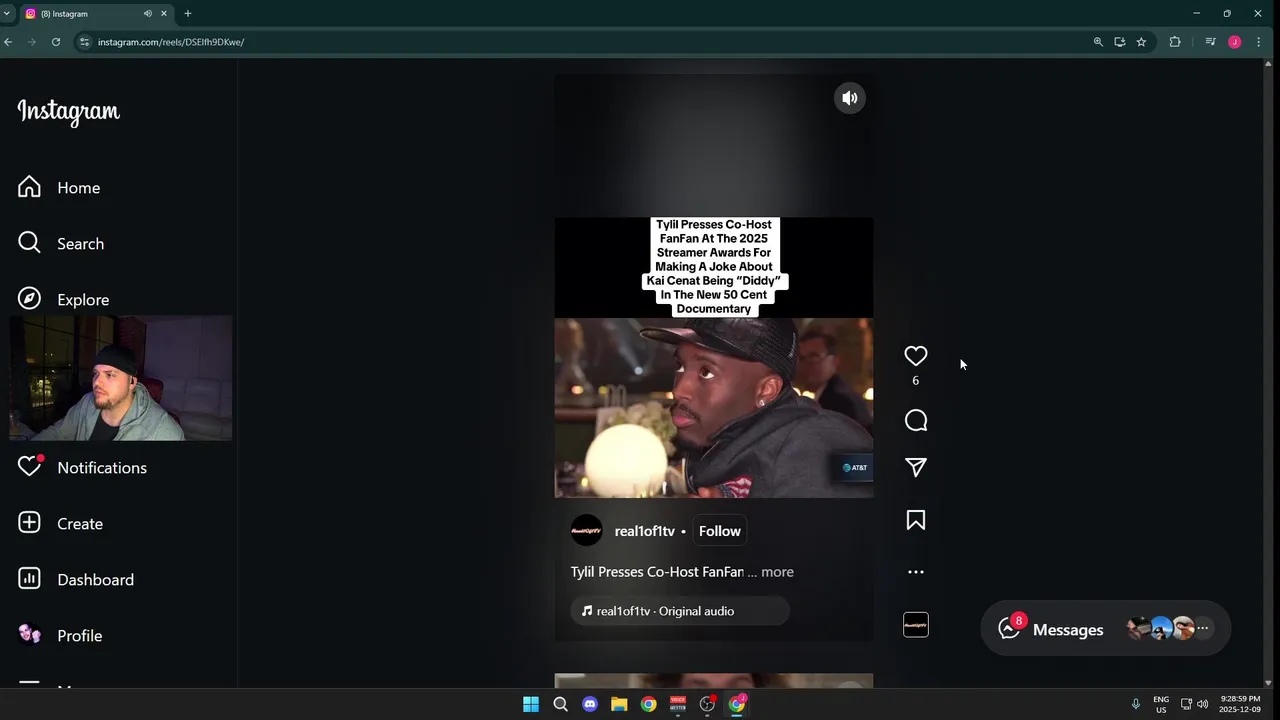Follow the real1of1tv account

(719, 531)
